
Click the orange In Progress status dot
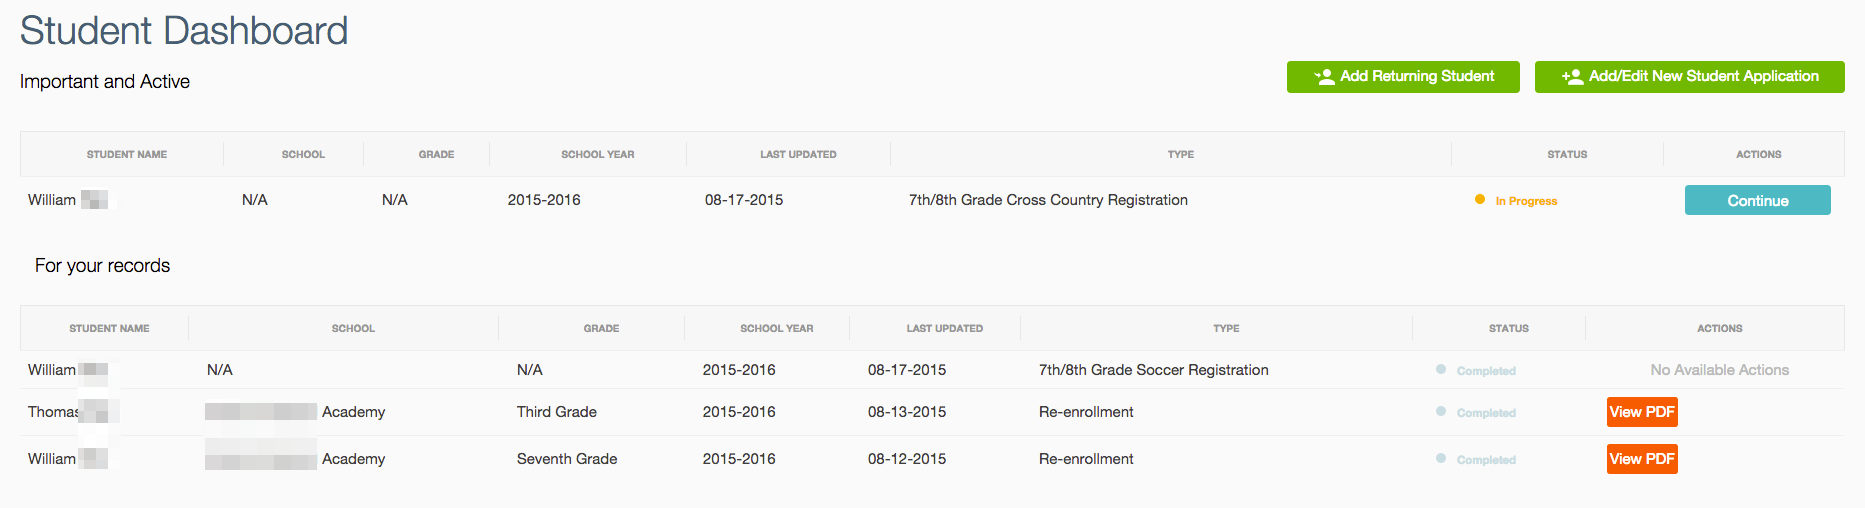click(x=1480, y=200)
